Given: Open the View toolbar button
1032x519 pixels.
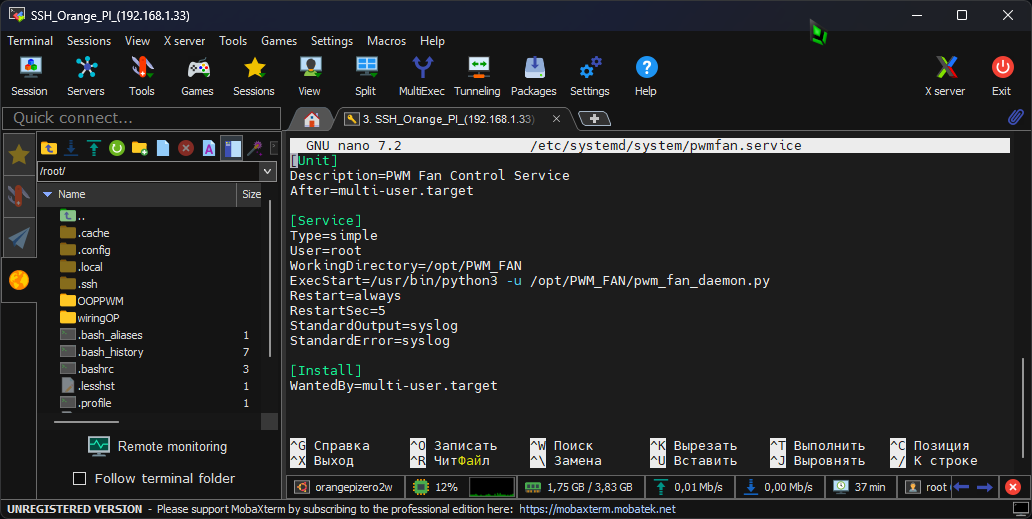Looking at the screenshot, I should tap(309, 76).
